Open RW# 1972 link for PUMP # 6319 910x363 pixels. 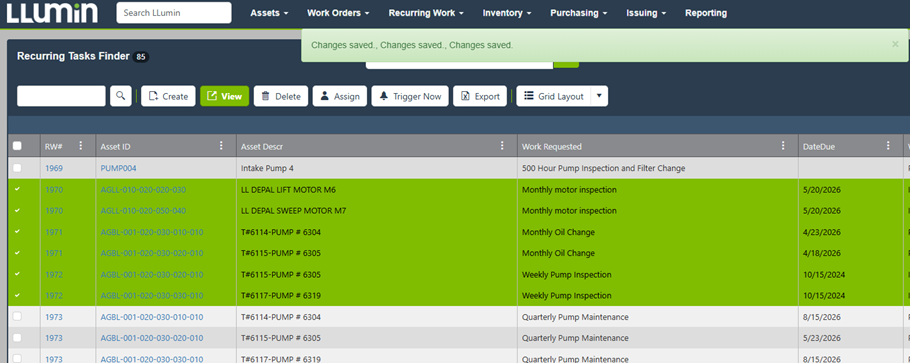coord(54,296)
